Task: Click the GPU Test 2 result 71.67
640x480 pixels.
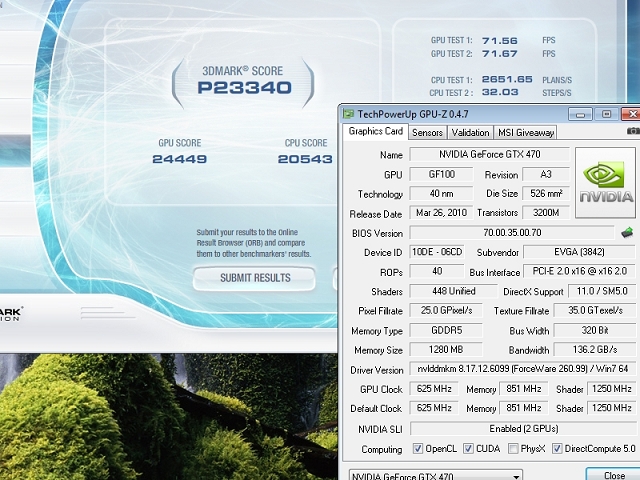Action: (x=500, y=54)
